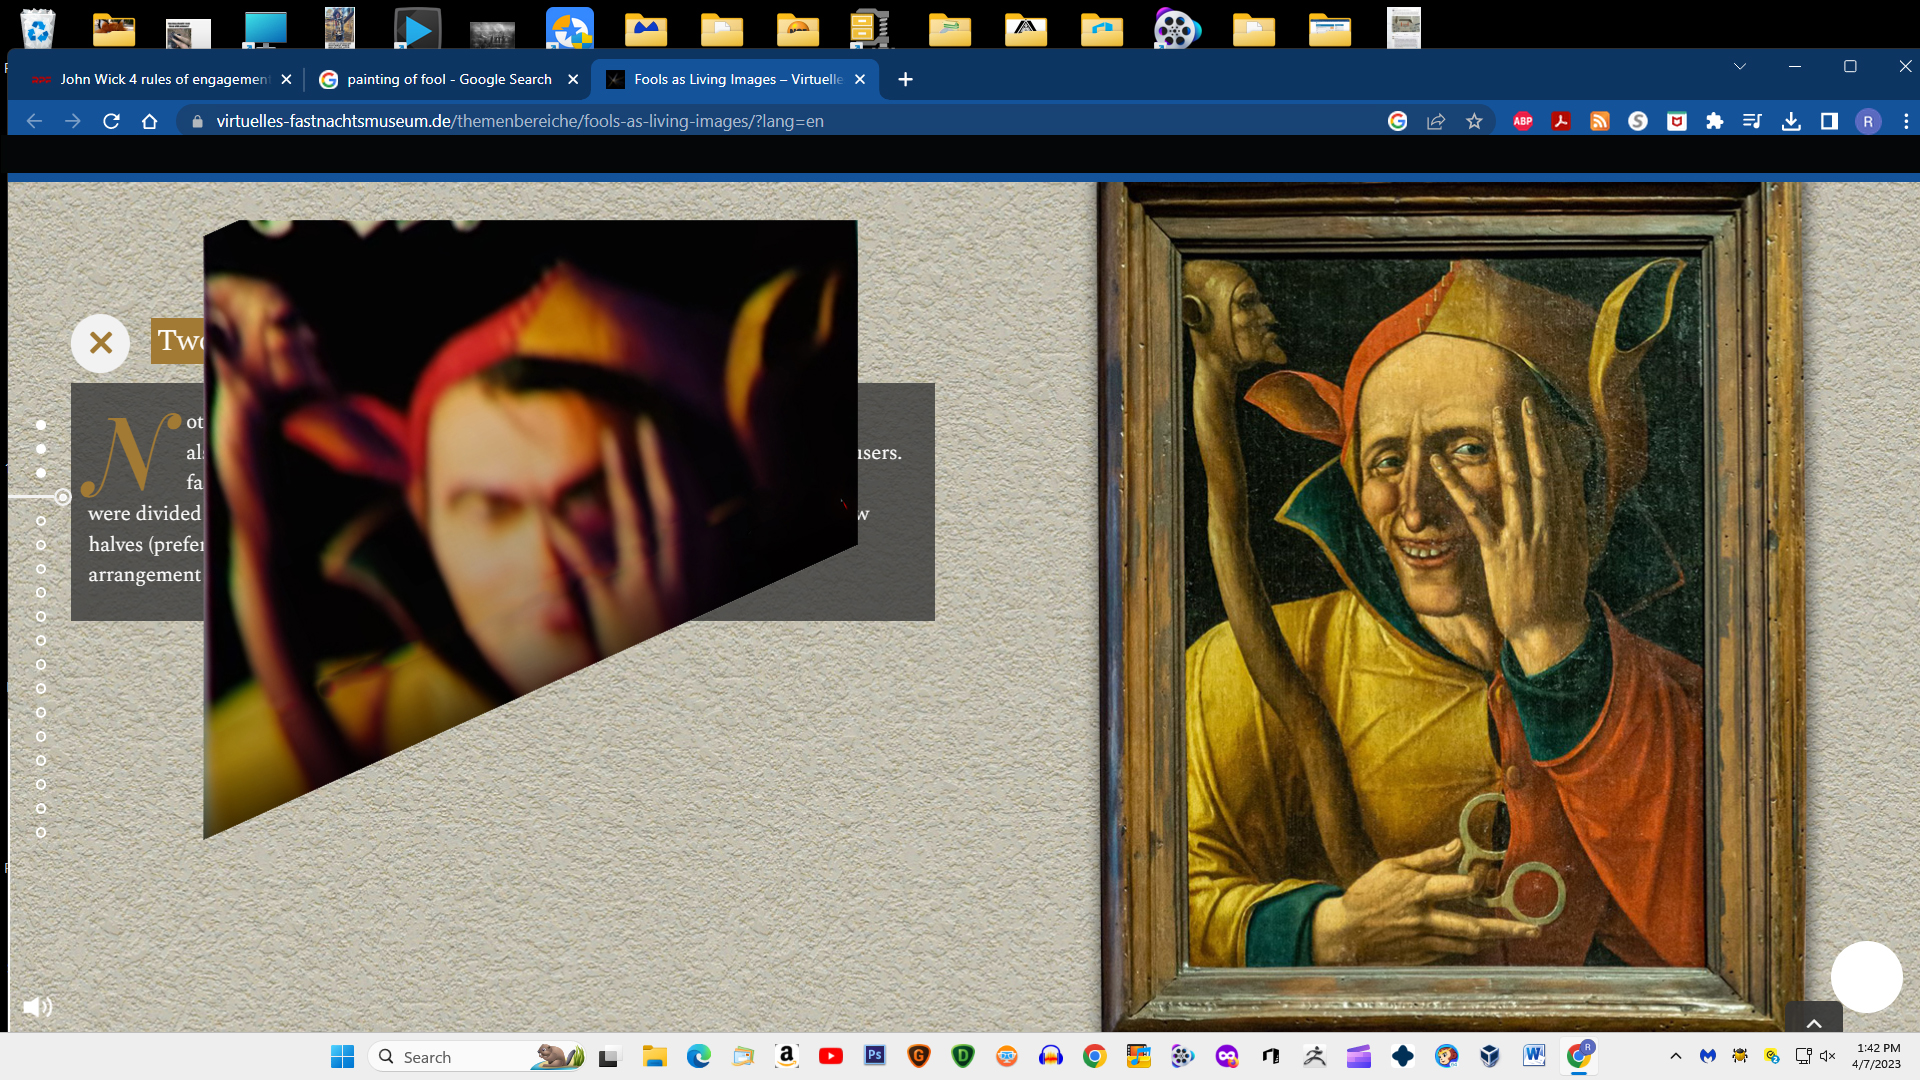Launch Photoshop from the taskbar
Screen dimensions: 1920x1080
point(875,1057)
